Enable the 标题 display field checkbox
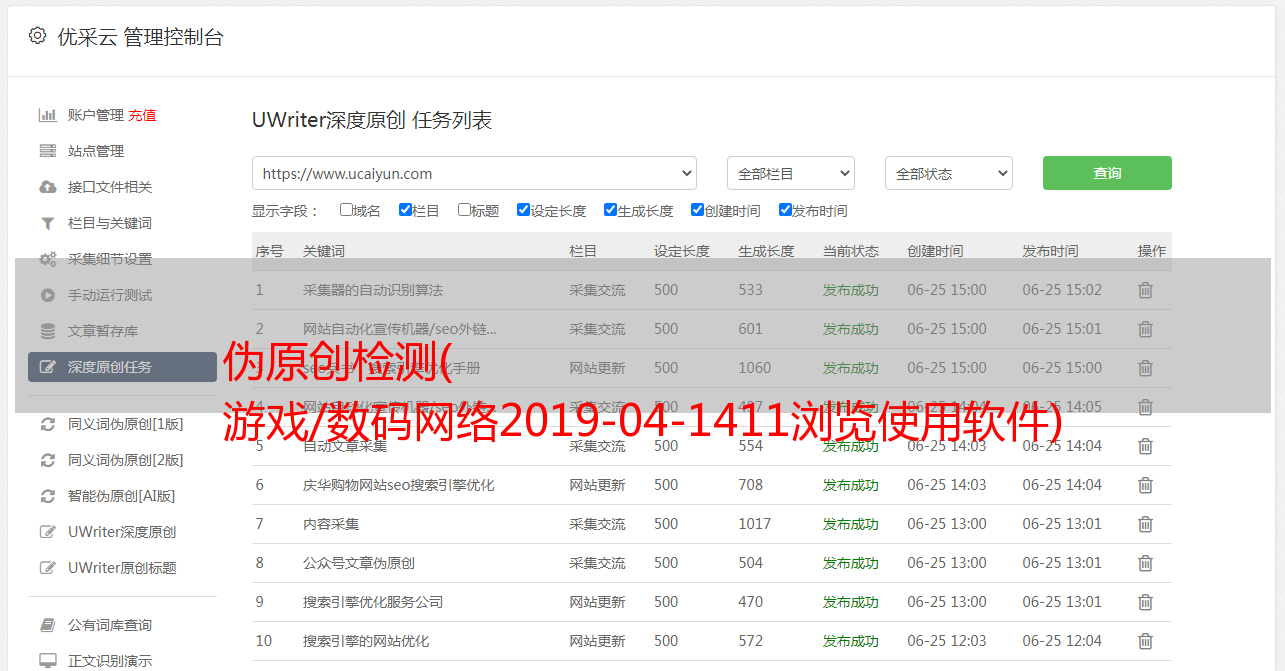Image resolution: width=1285 pixels, height=671 pixels. click(464, 210)
